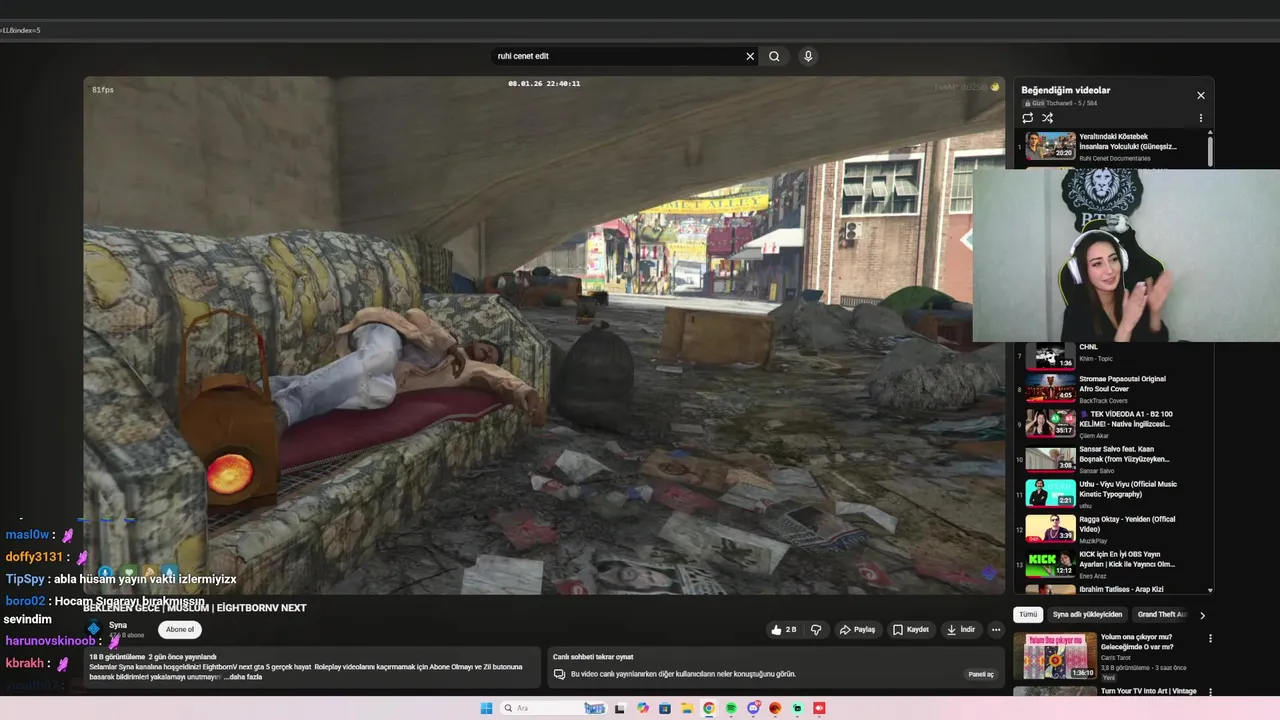Open Task View on taskbar

(x=619, y=708)
